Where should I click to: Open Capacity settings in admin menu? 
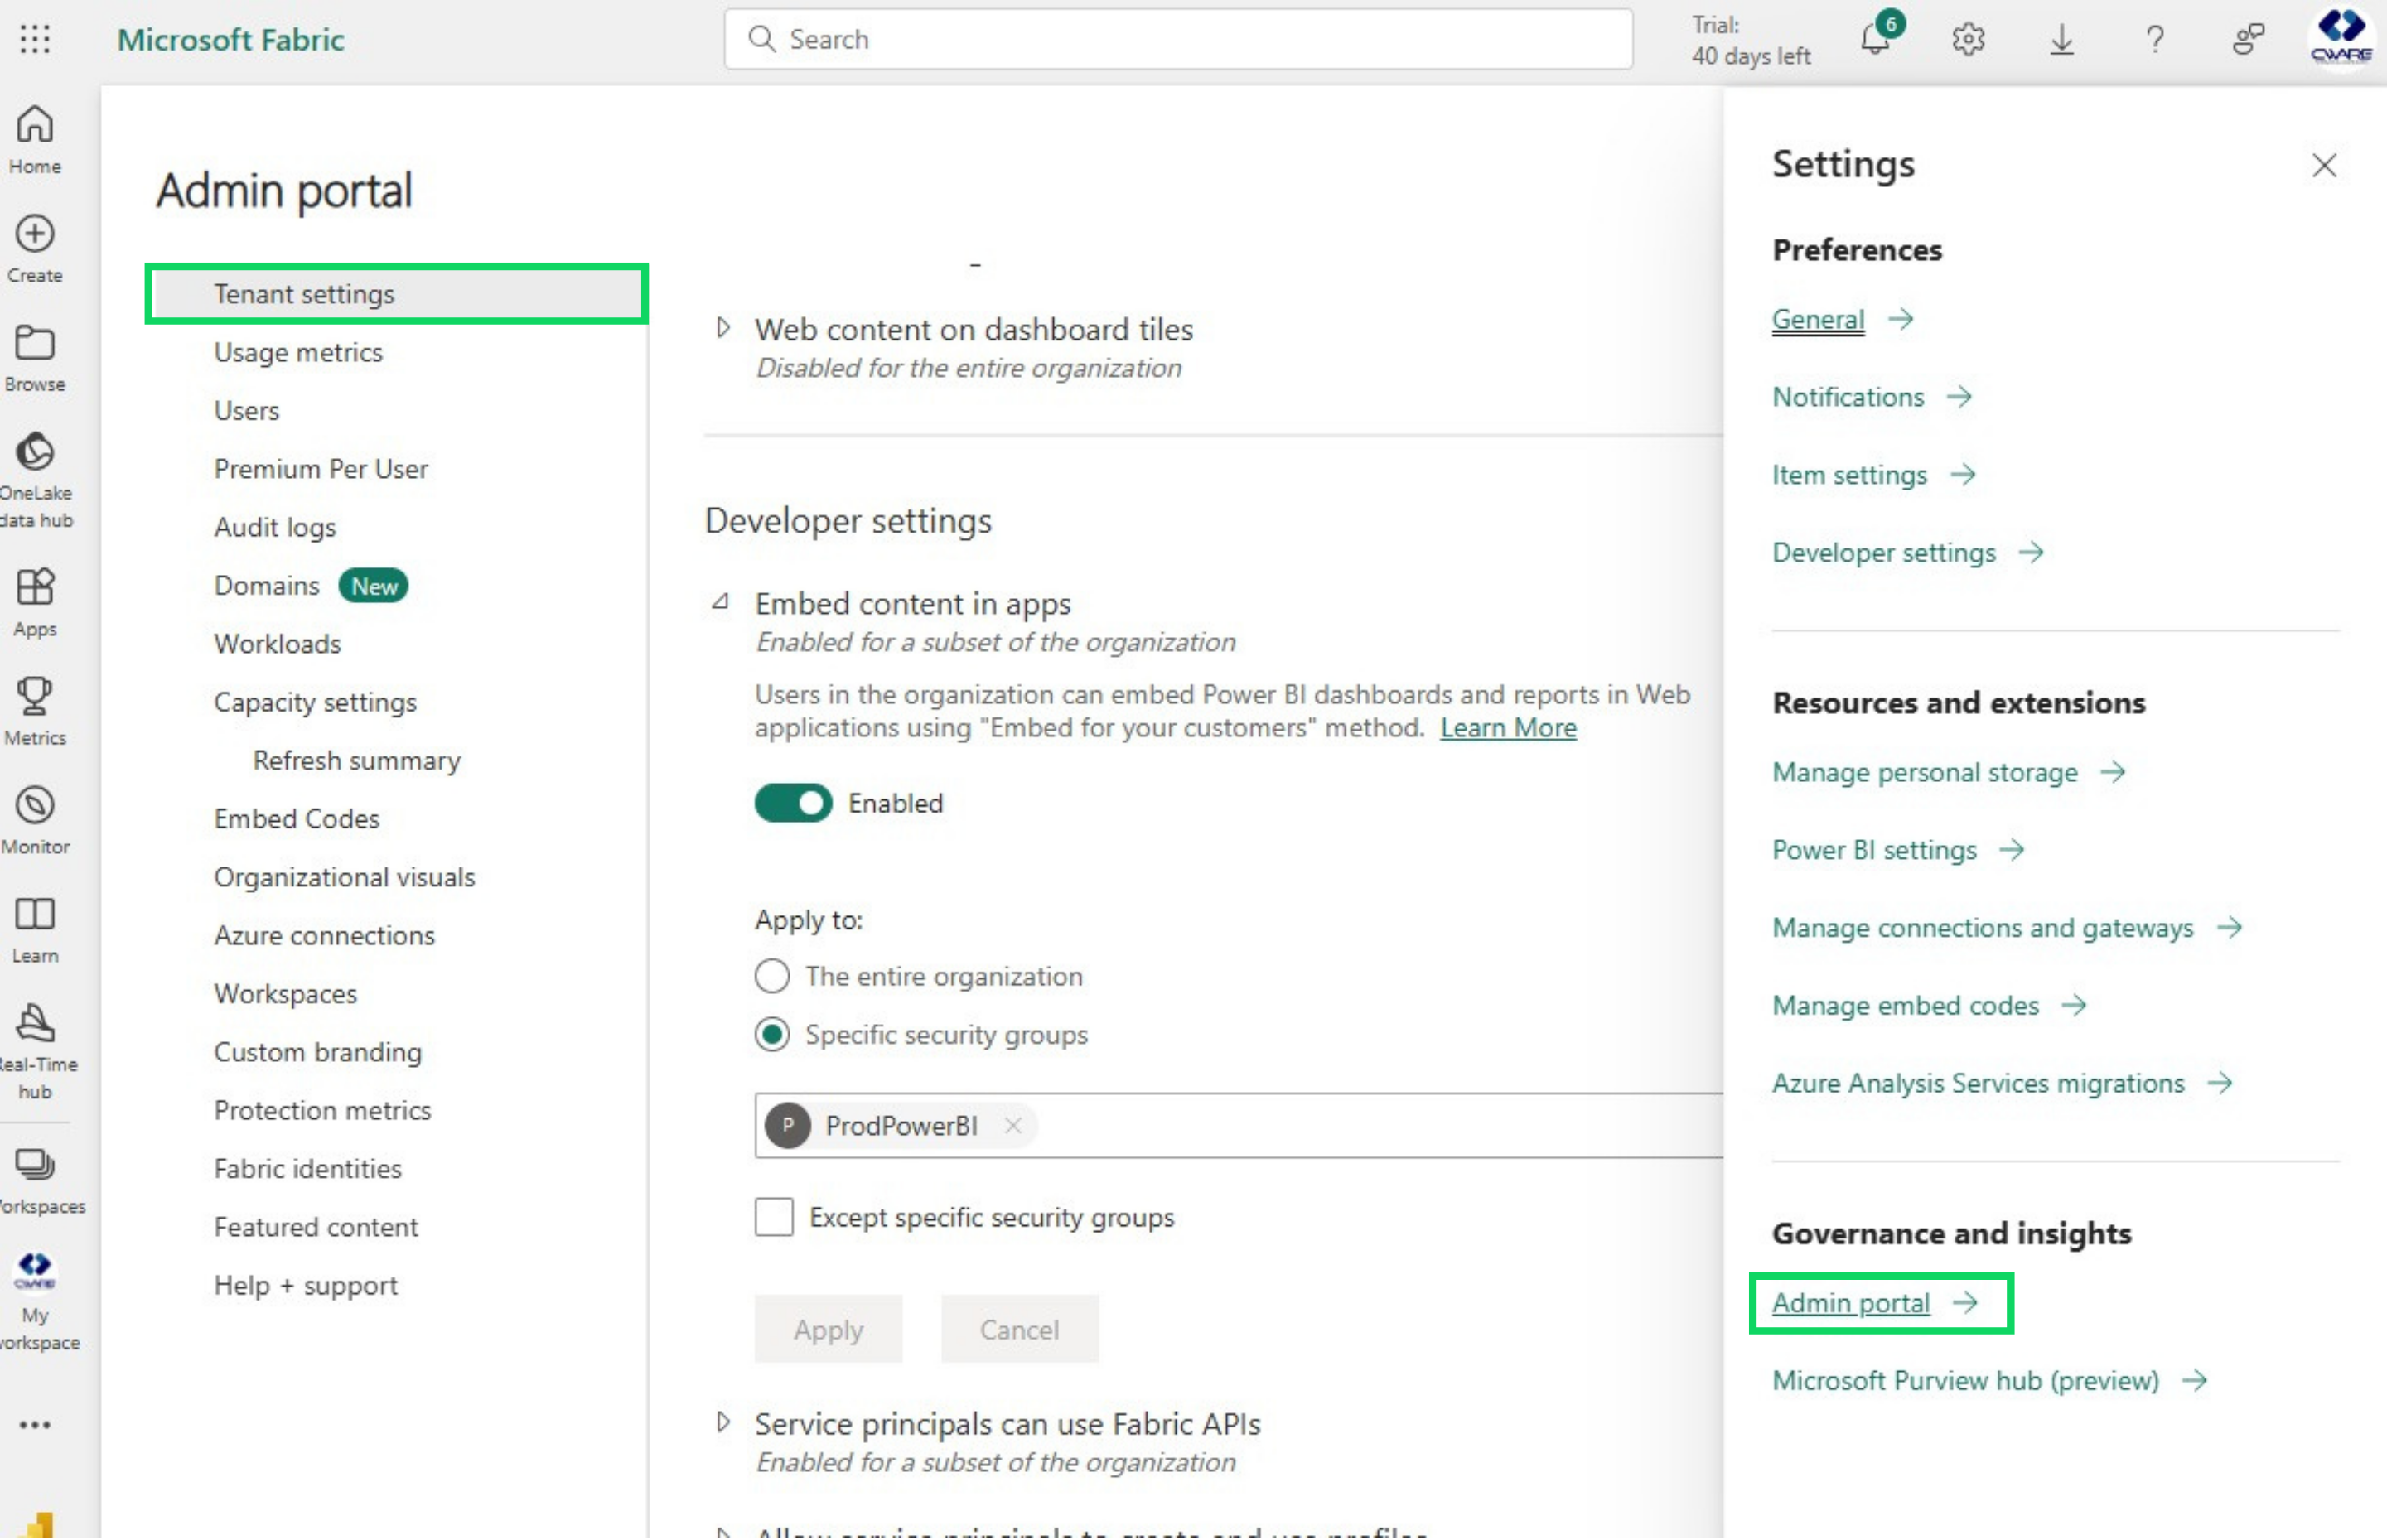(x=315, y=702)
